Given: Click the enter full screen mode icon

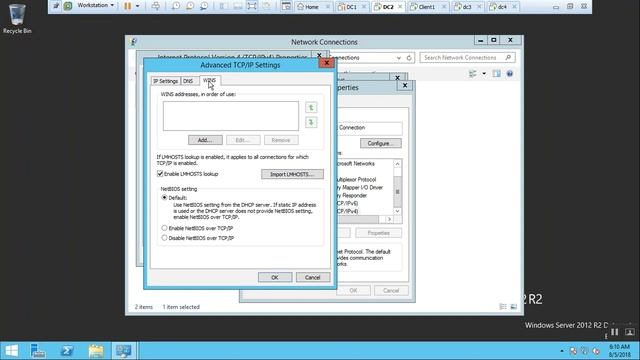Looking at the screenshot, I should [x=252, y=6].
